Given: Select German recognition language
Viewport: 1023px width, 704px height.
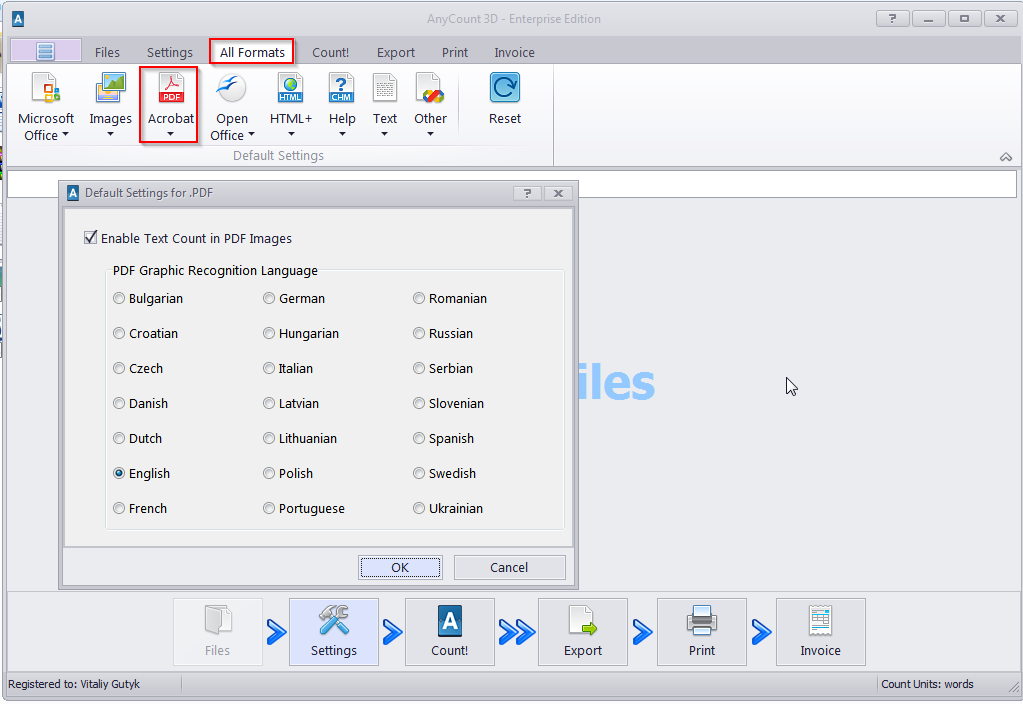Looking at the screenshot, I should click(269, 298).
